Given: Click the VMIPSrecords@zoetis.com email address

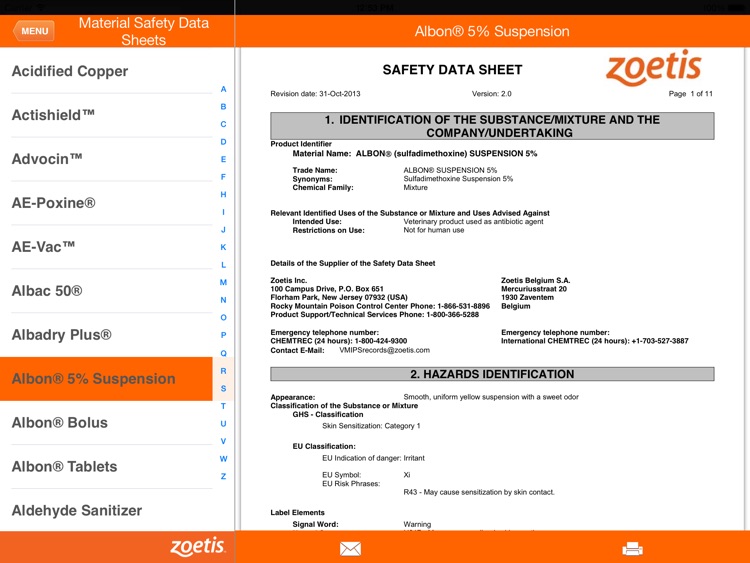Looking at the screenshot, I should coord(385,350).
